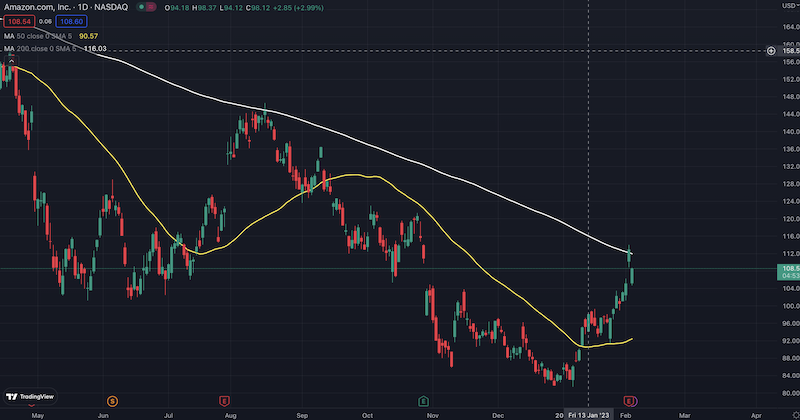Click the green current price label on axis
The height and width of the screenshot is (420, 800).
tap(788, 272)
